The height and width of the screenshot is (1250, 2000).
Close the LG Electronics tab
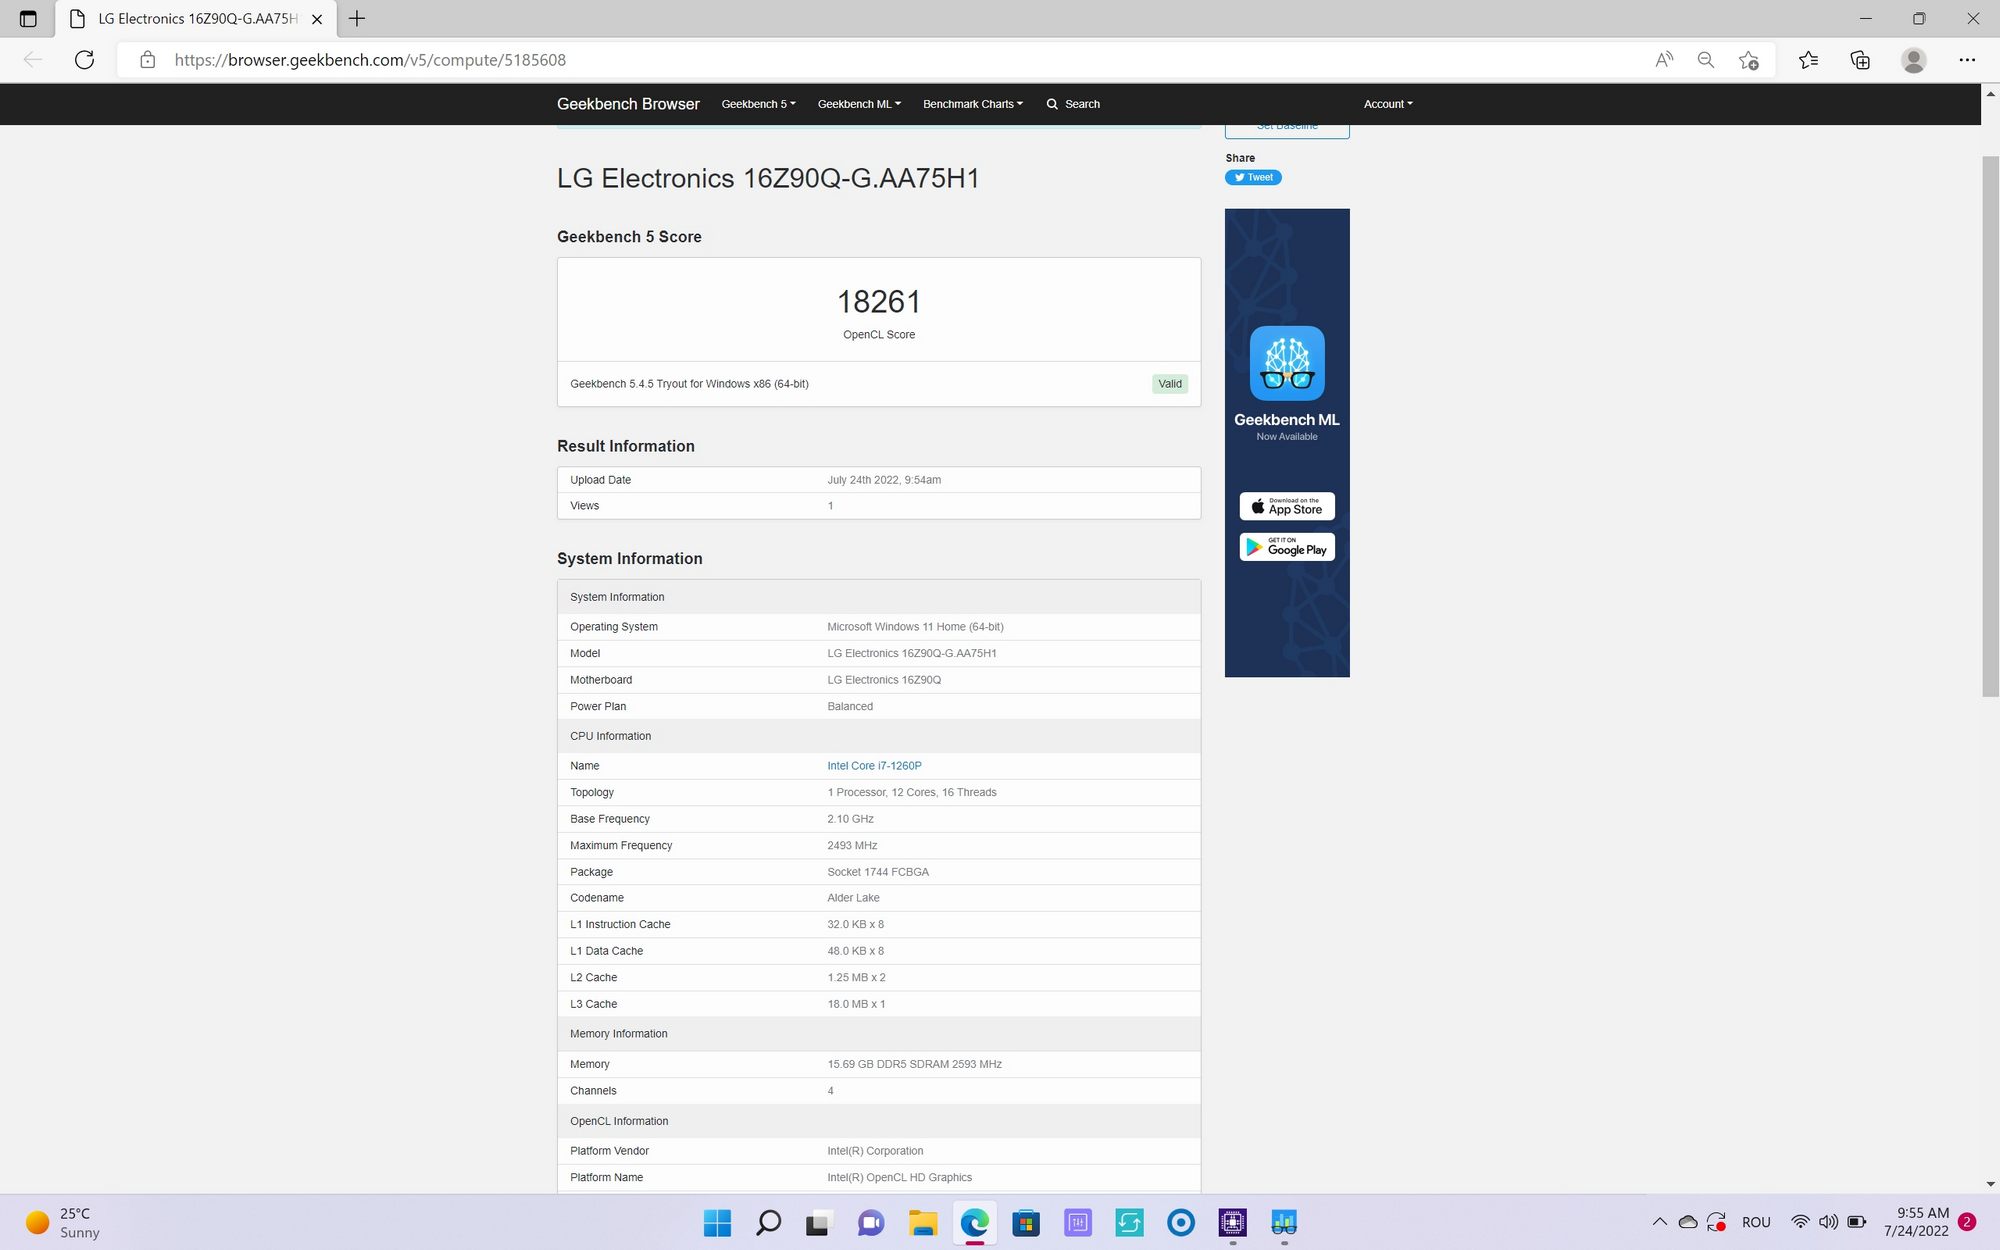coord(317,19)
